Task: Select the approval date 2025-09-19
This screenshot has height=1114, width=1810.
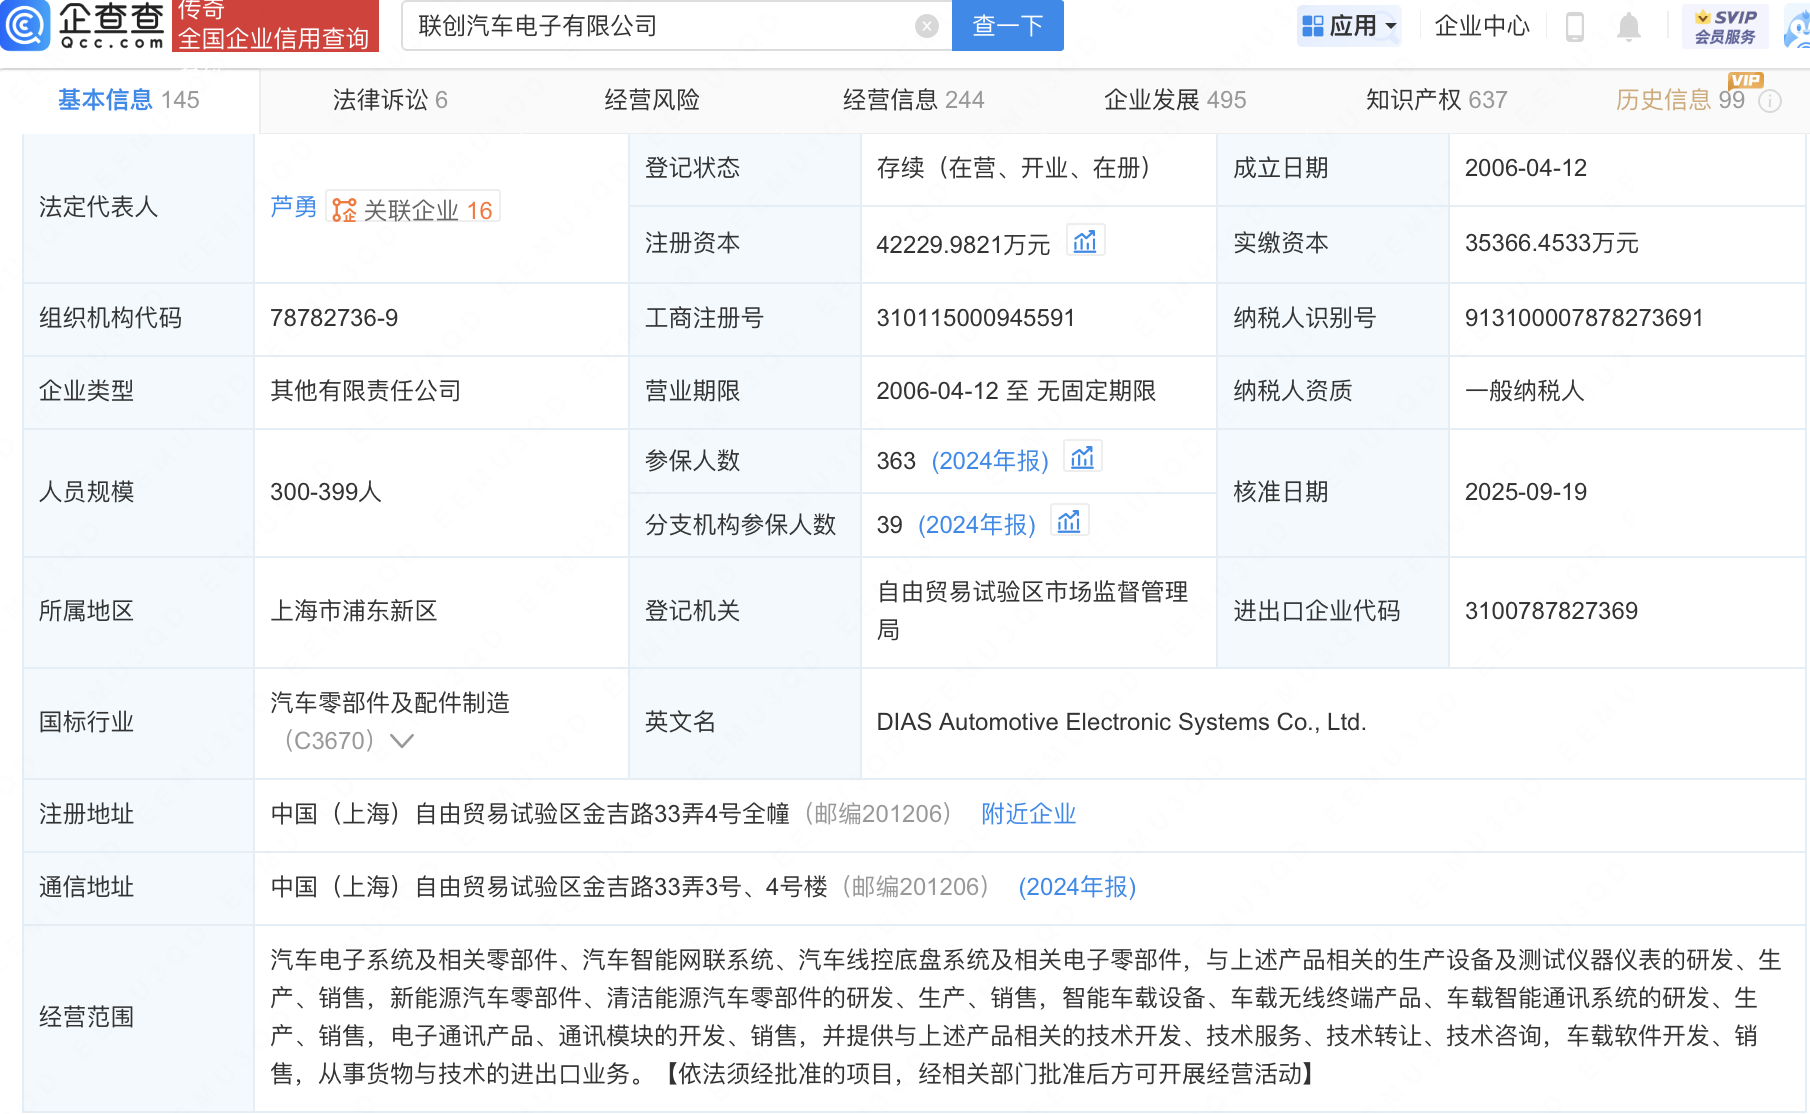Action: click(x=1526, y=492)
